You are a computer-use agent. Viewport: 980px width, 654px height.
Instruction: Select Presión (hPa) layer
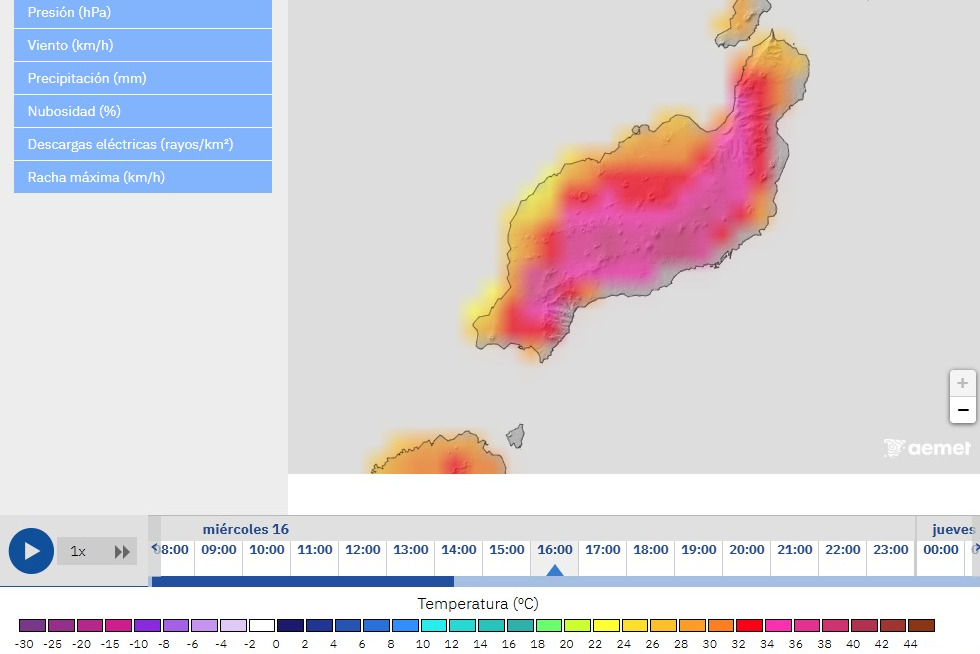click(143, 13)
